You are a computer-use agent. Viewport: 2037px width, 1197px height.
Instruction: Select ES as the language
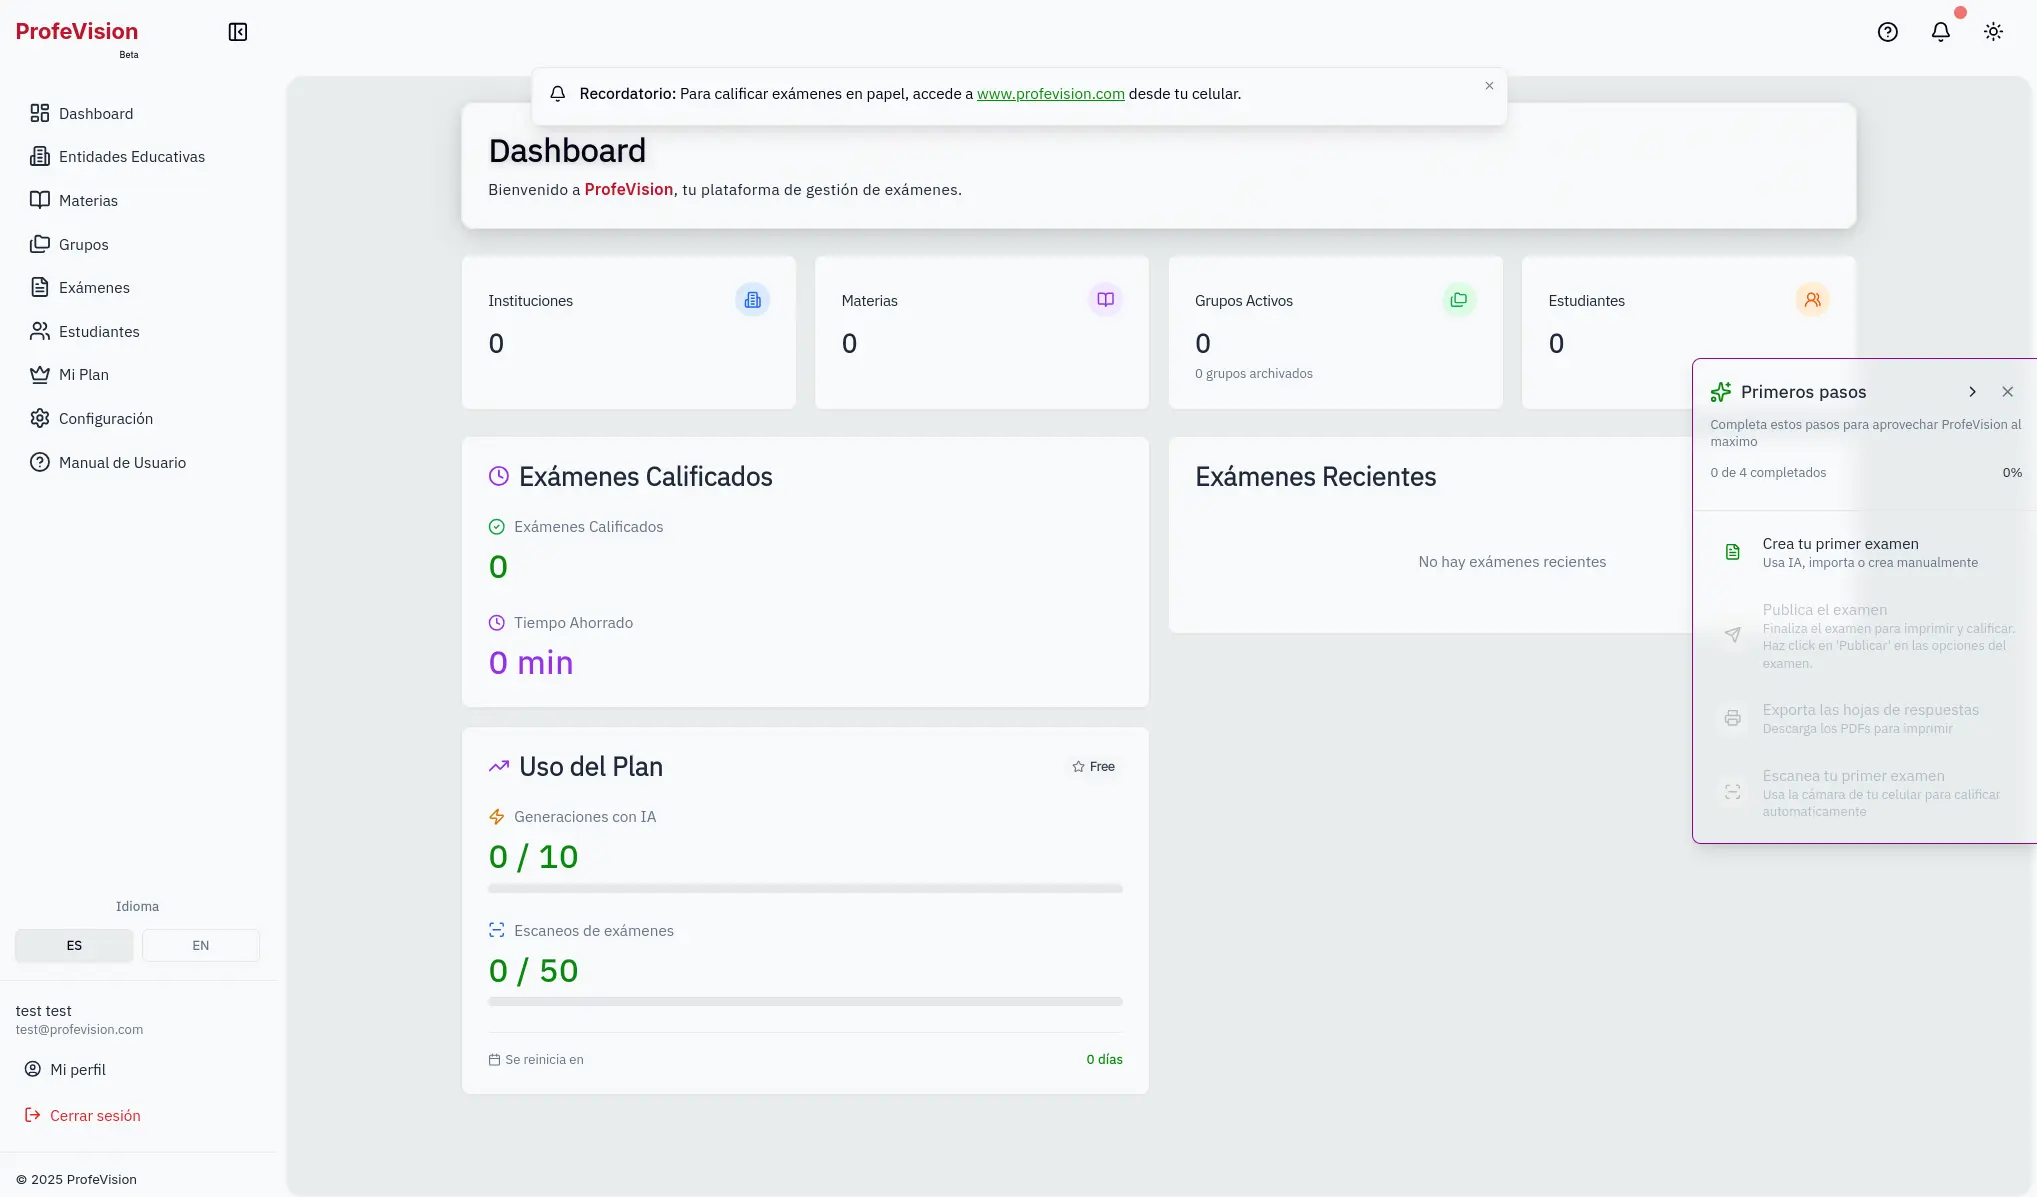pyautogui.click(x=73, y=945)
